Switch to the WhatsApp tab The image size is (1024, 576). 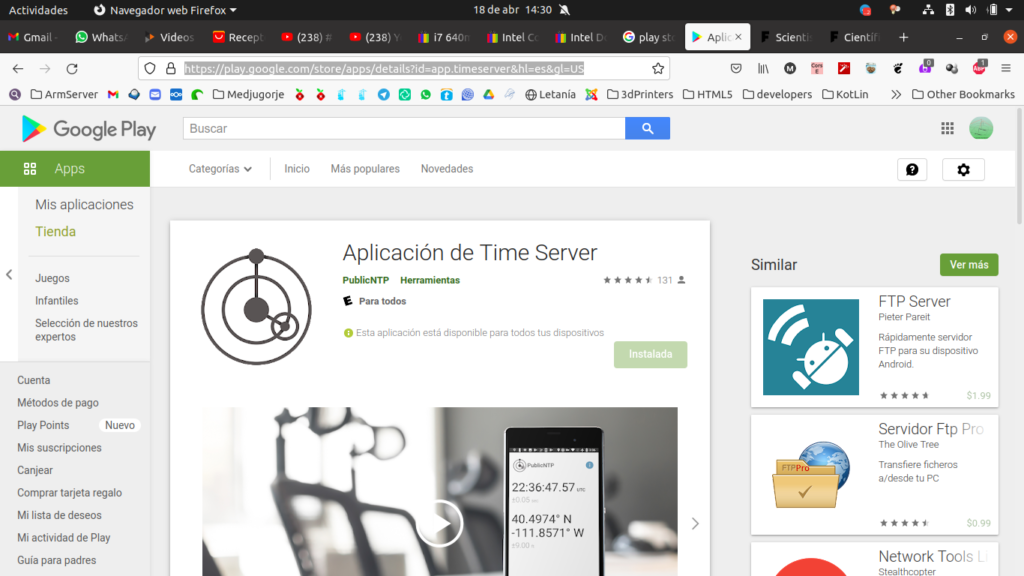[x=101, y=37]
